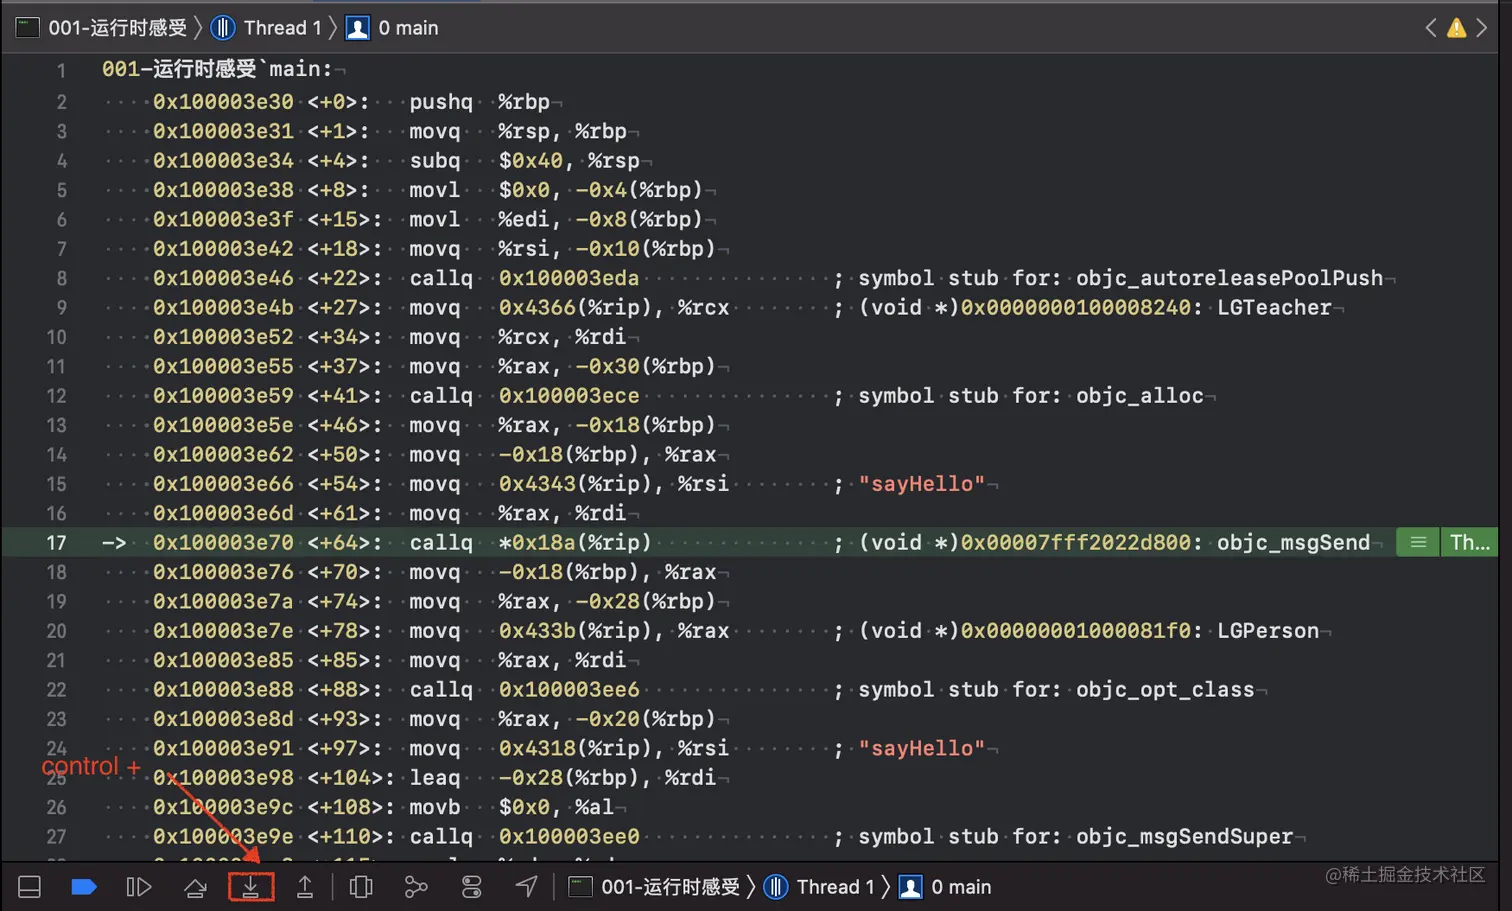Image resolution: width=1512 pixels, height=911 pixels.
Task: Go back using the top-right left chevron
Action: [1431, 28]
